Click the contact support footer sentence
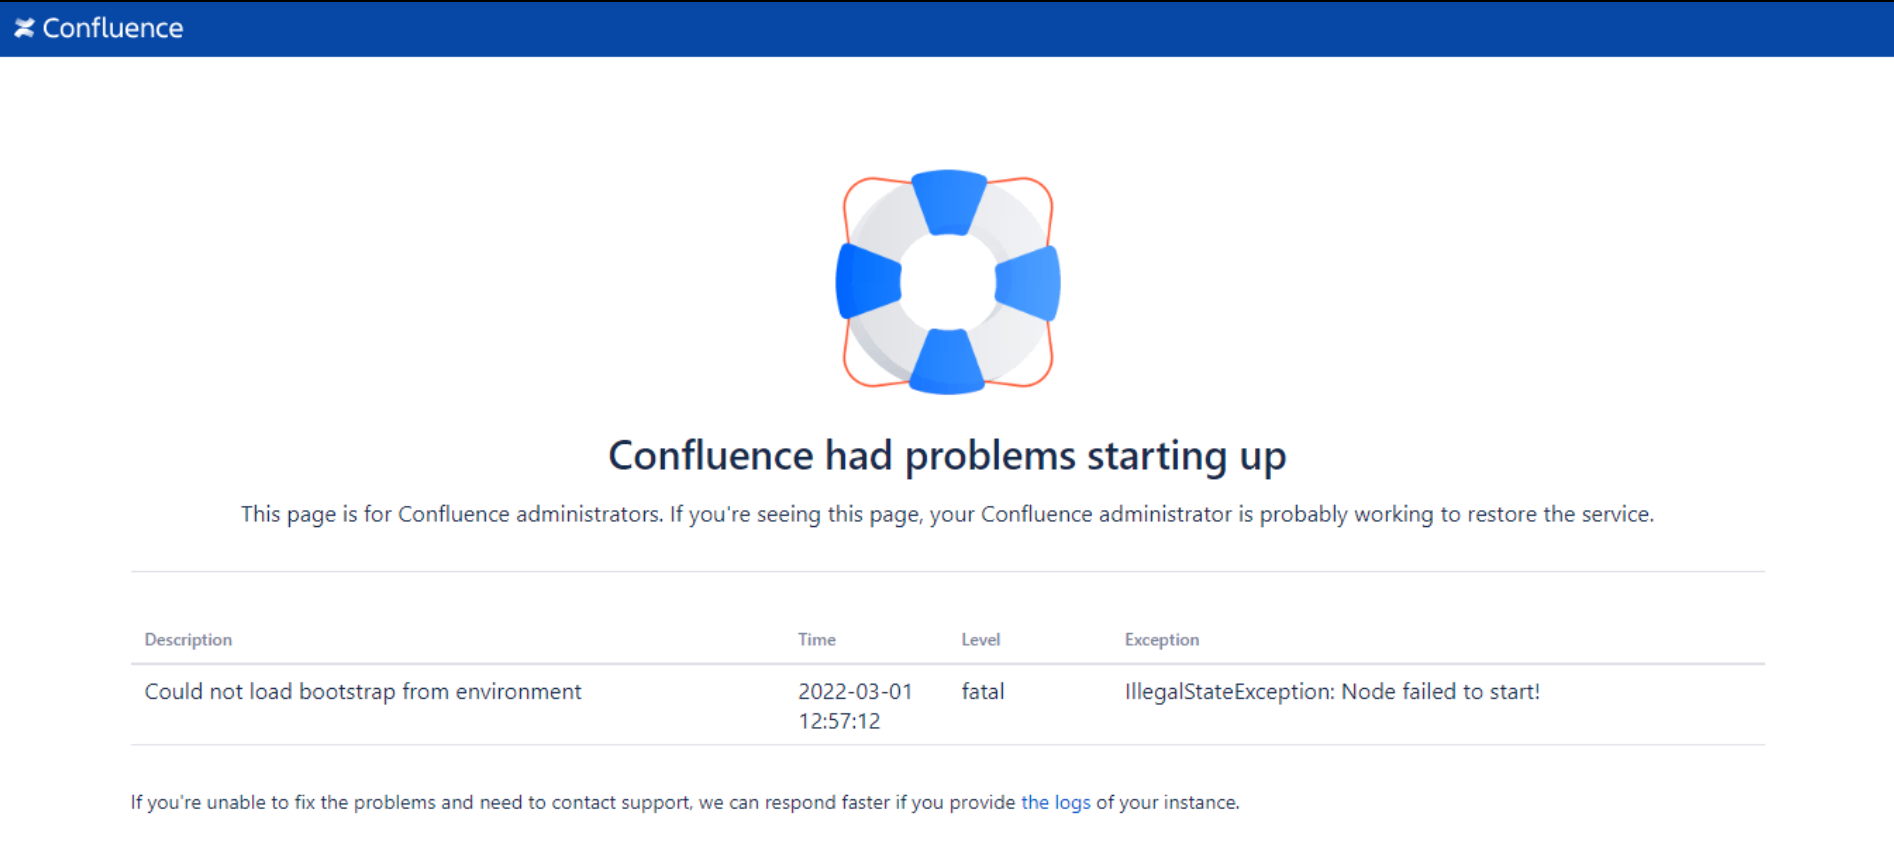 pos(685,802)
